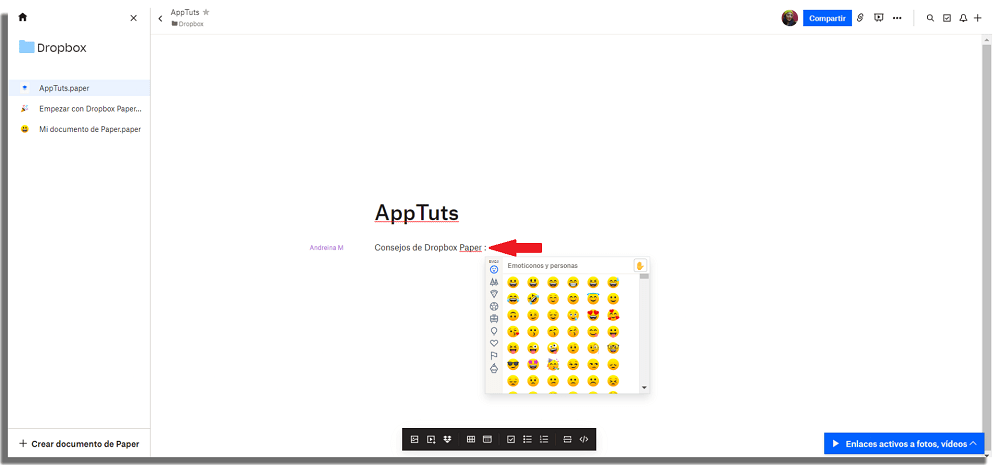Open Empezar con Dropbox Paper document
Viewport: 1000px width, 465px height.
click(x=80, y=108)
